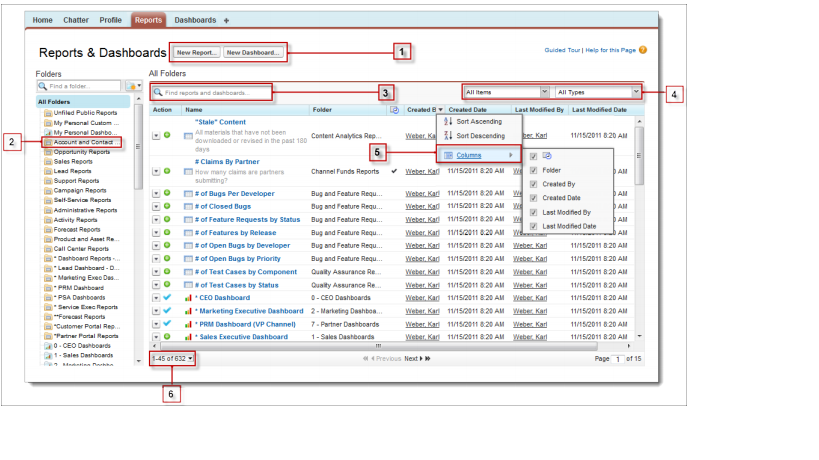The image size is (819, 460).
Task: Open the Dashboards tab
Action: (195, 20)
